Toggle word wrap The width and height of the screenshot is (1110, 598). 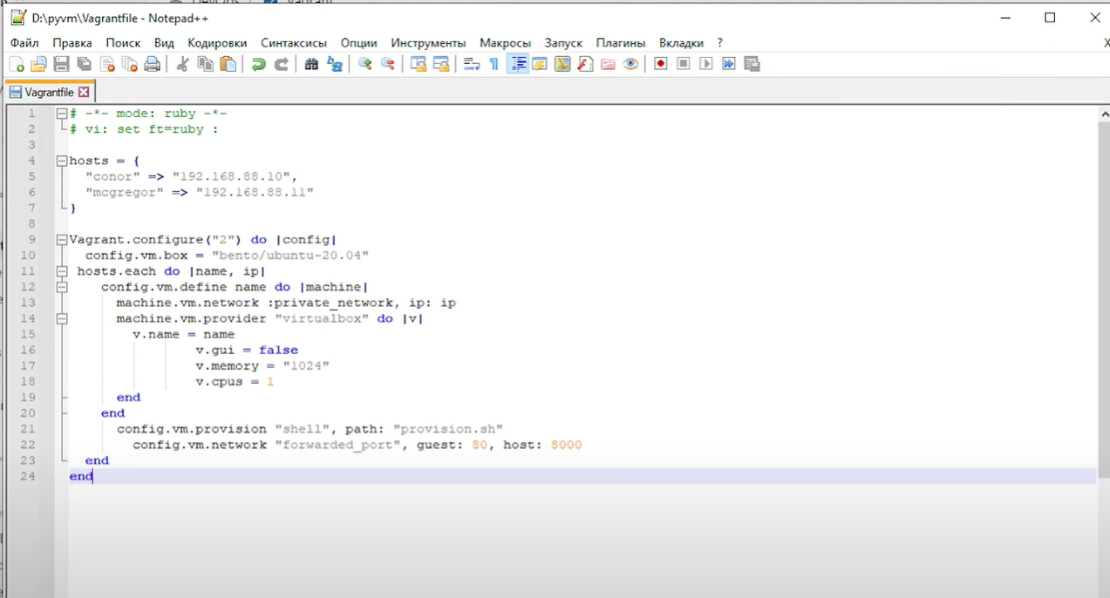(x=471, y=64)
